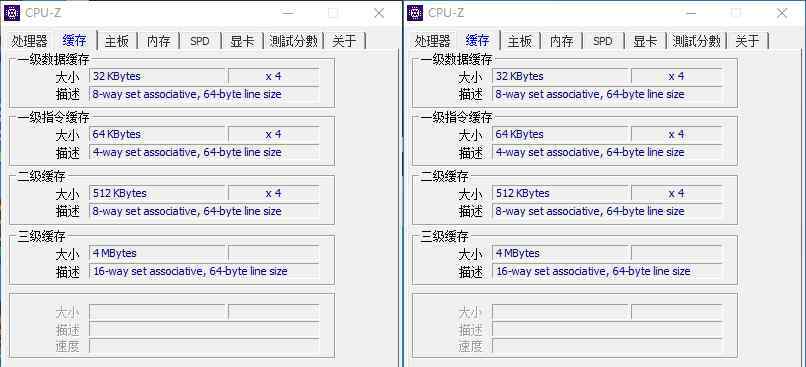This screenshot has width=806, height=367.
Task: Open 关于 tab in left window
Action: click(344, 41)
